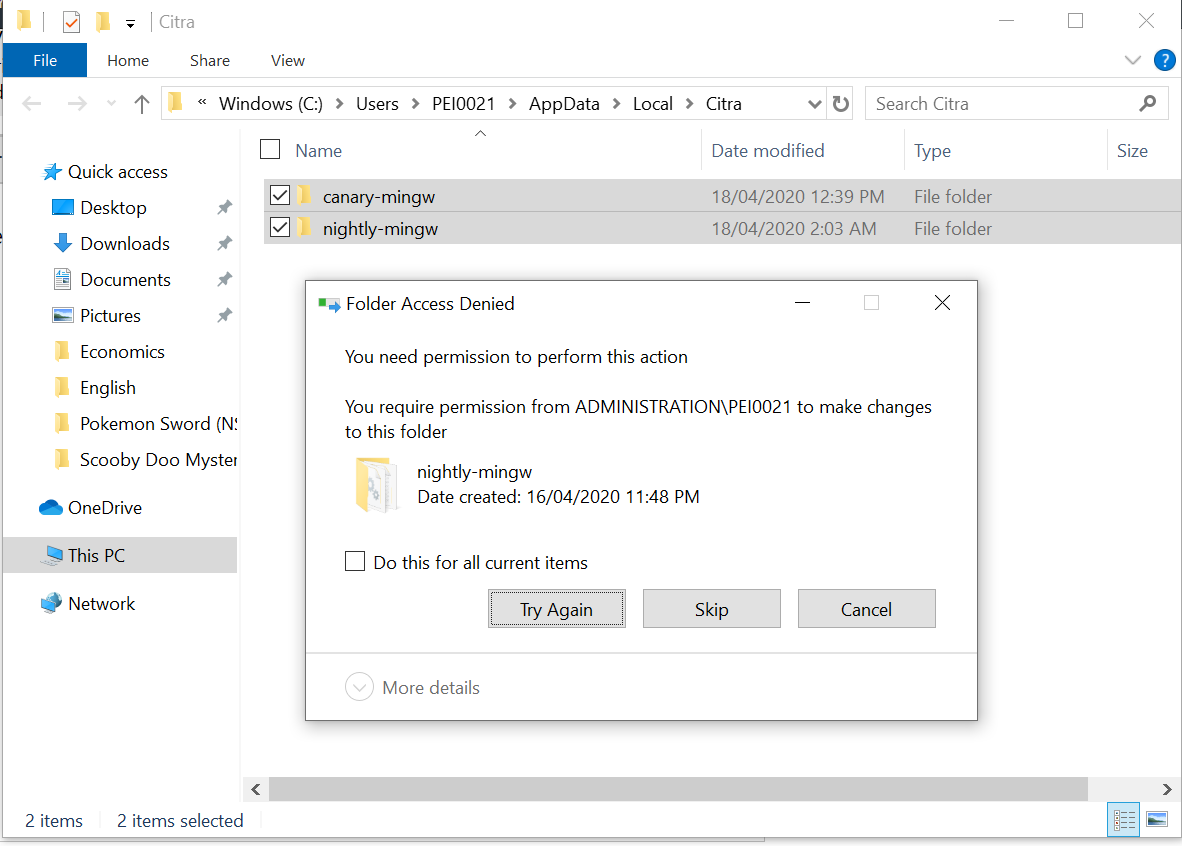
Task: Open the Quick Access Toolbar customize dropdown
Action: pos(130,21)
